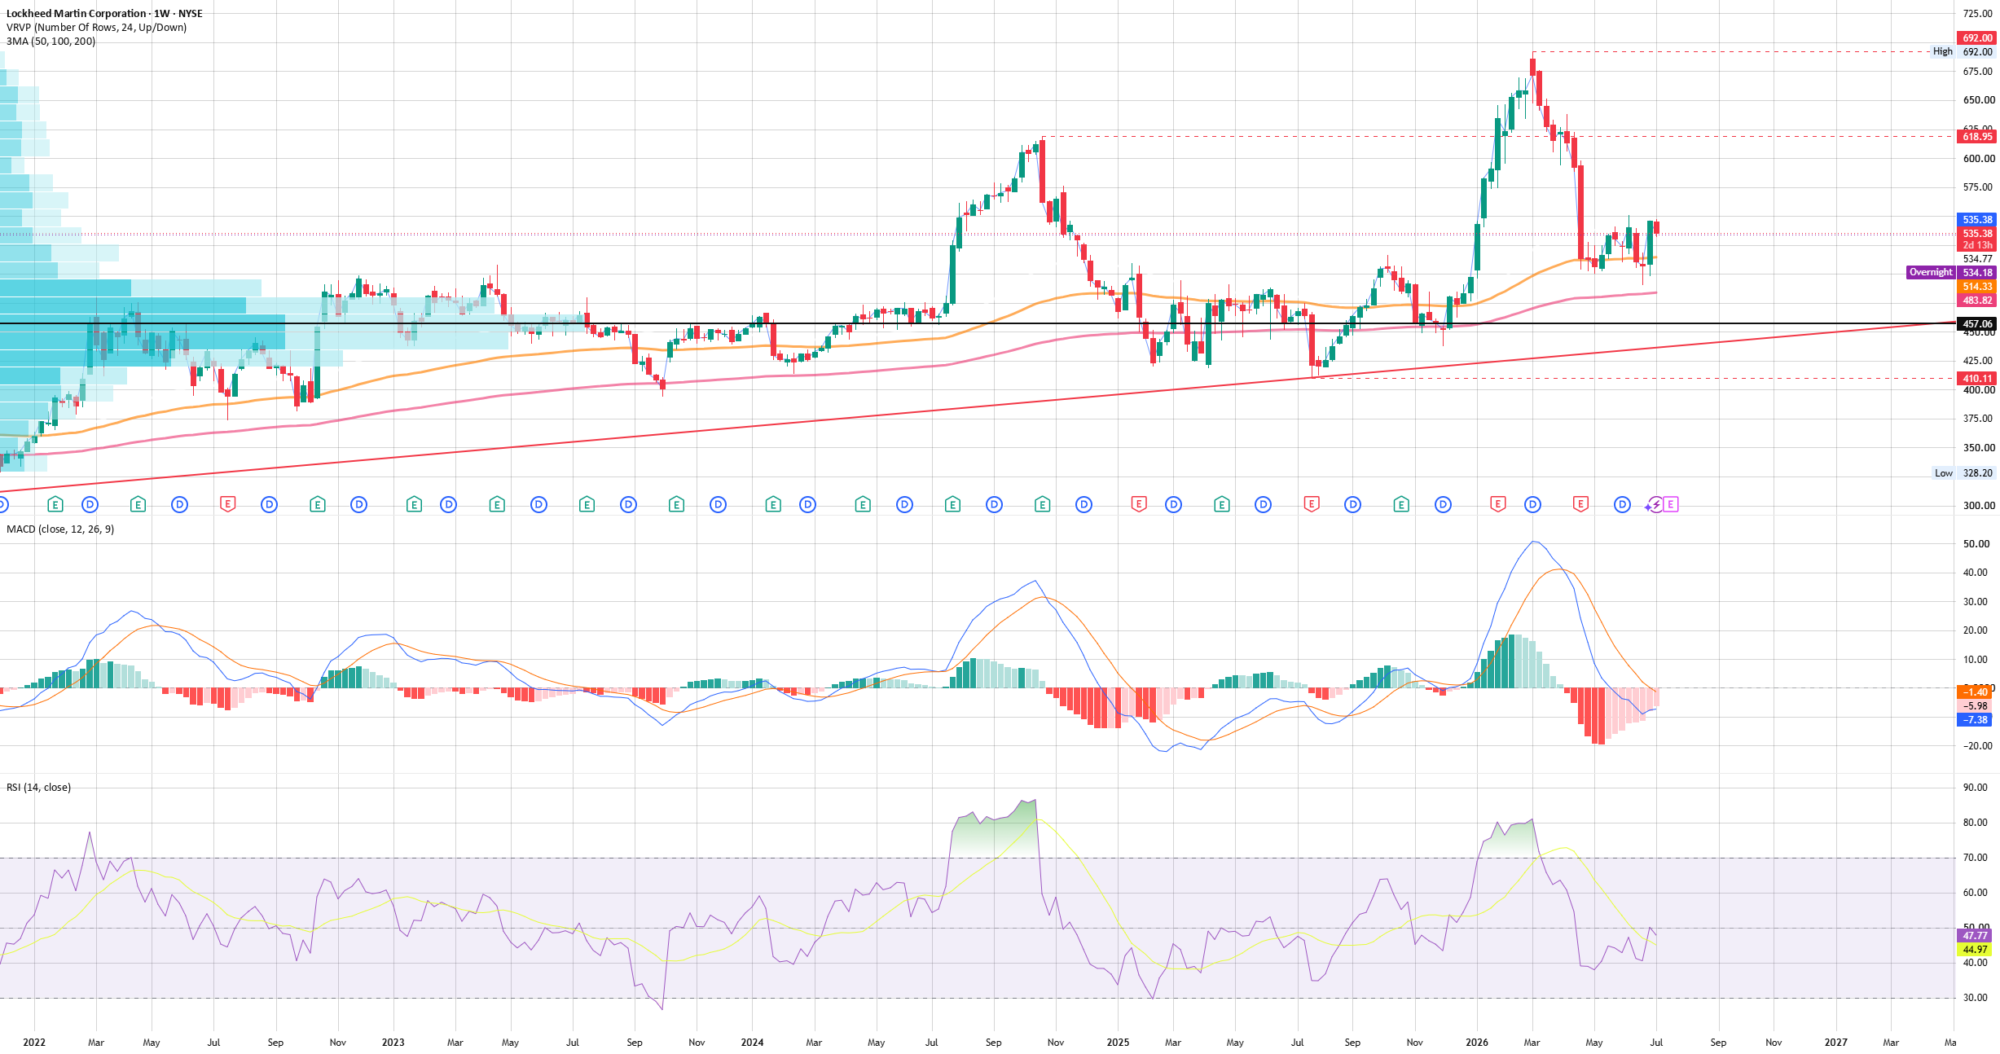Image resolution: width=2000 pixels, height=1054 pixels.
Task: Select the Lockheed Martin Corporation chart title
Action: (x=105, y=14)
